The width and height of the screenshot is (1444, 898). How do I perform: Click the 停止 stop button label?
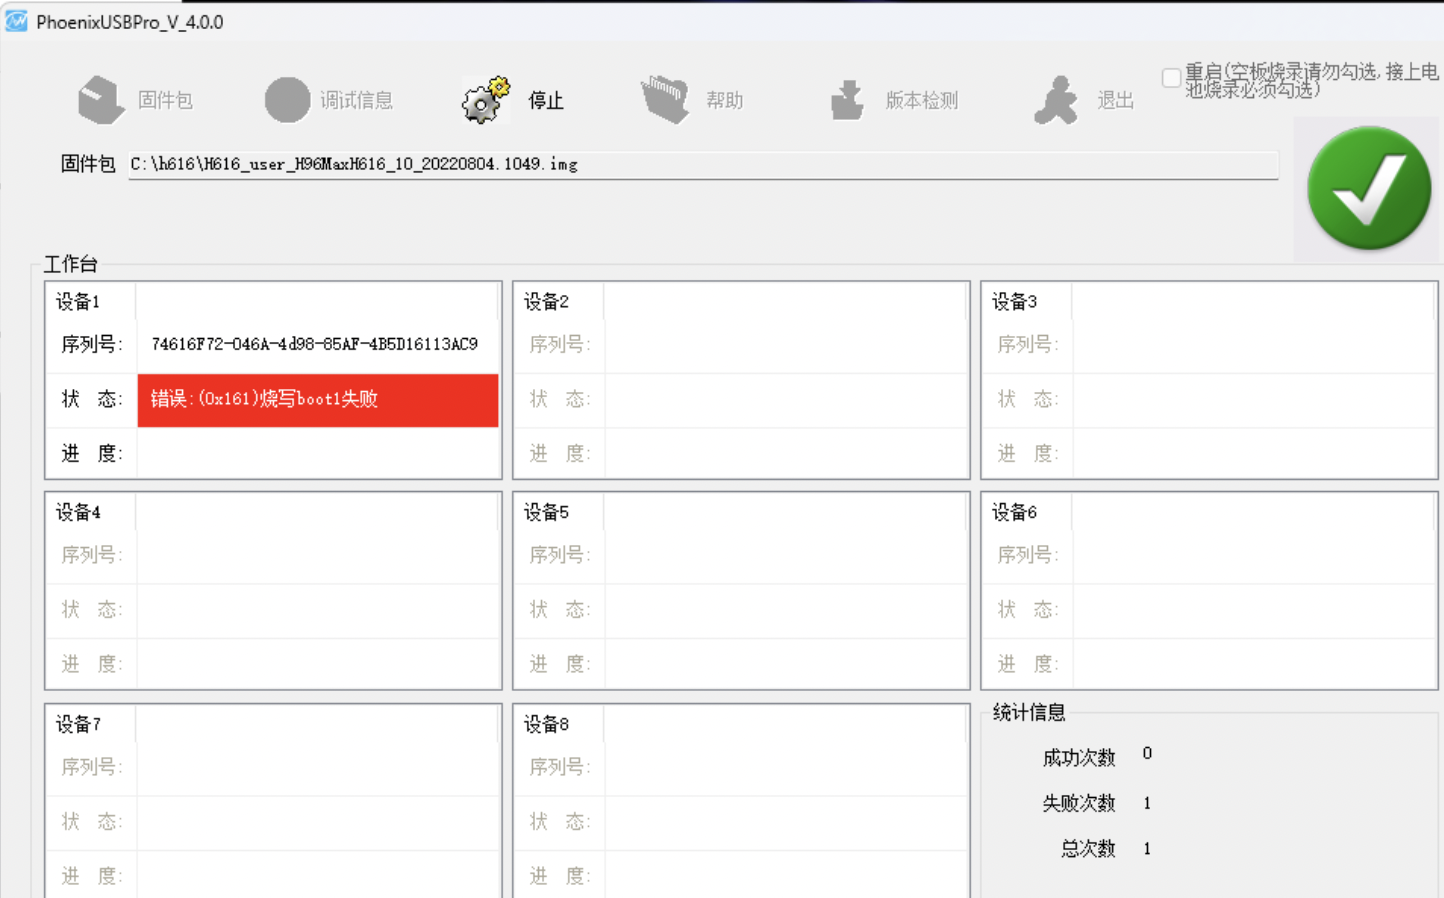point(546,100)
